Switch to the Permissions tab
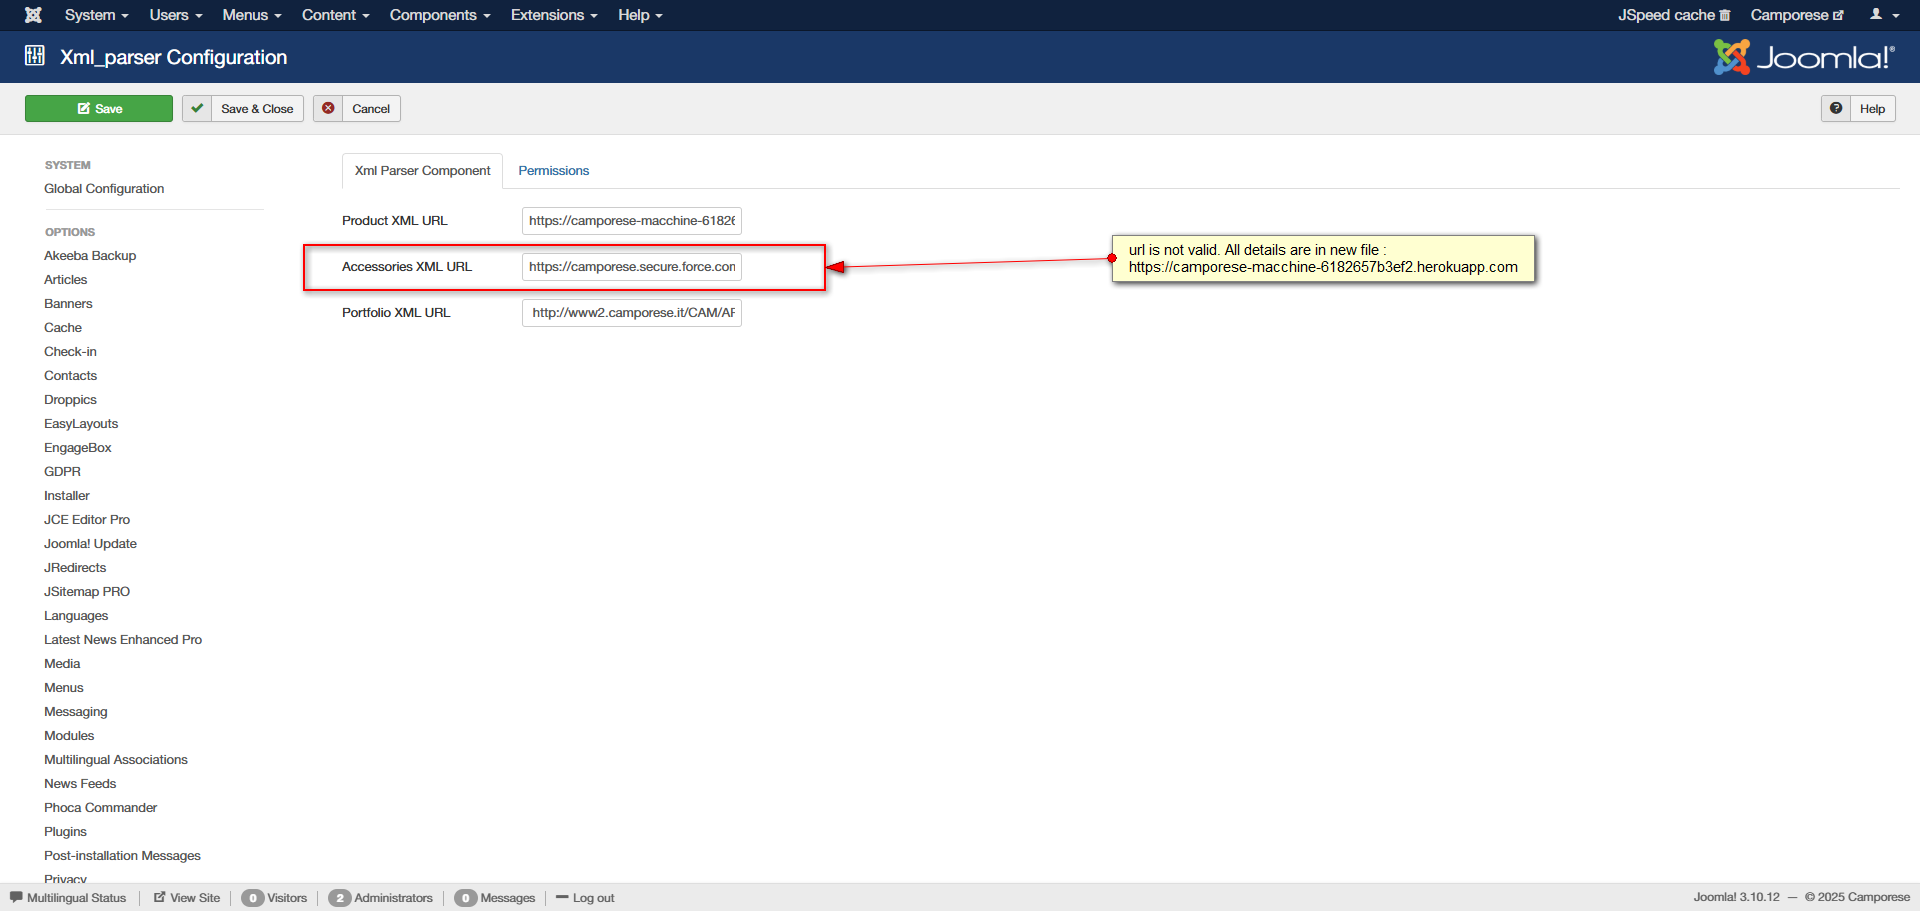This screenshot has height=911, width=1920. pyautogui.click(x=554, y=171)
